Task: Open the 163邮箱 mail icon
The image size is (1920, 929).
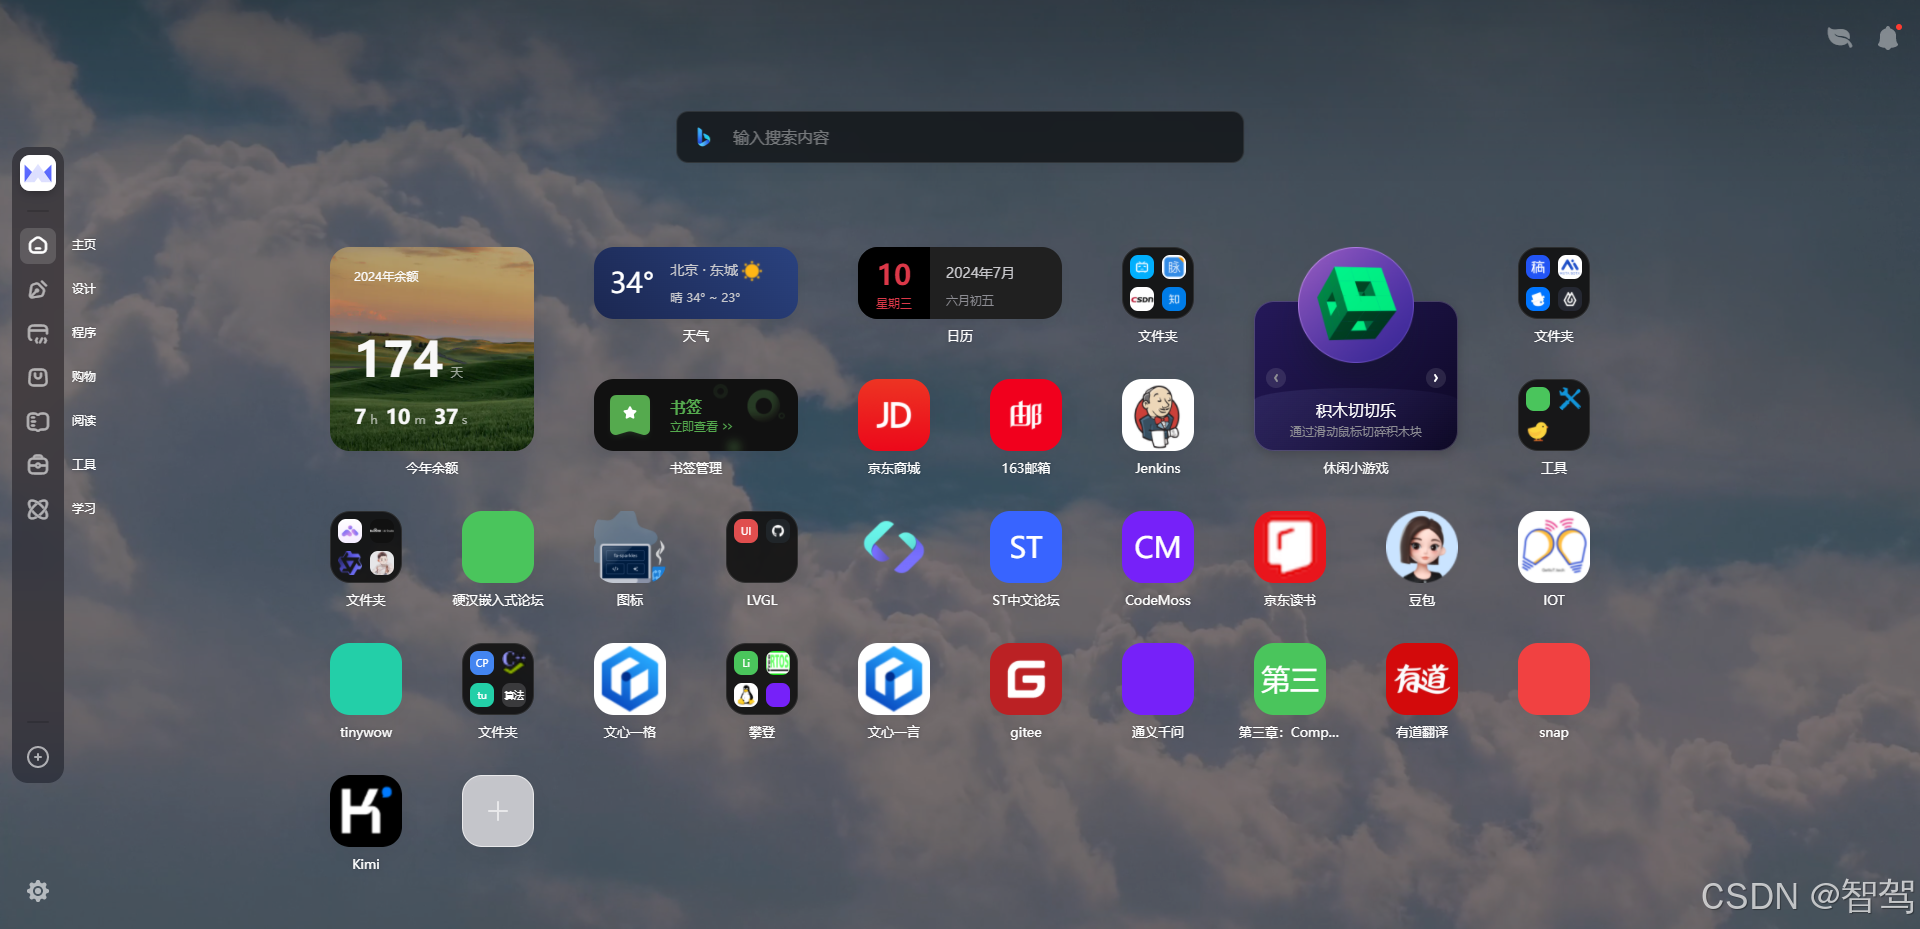Action: tap(1026, 415)
